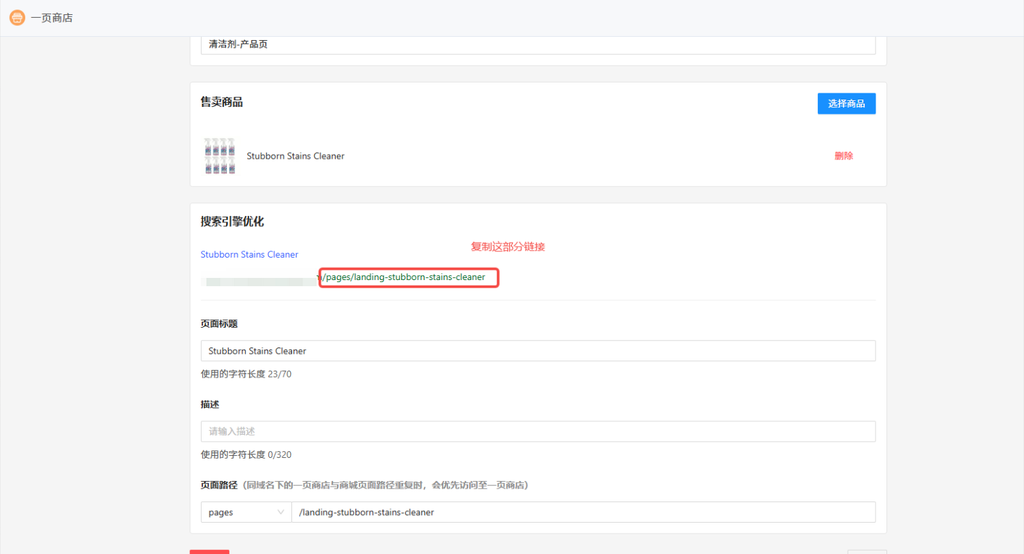Click the blue SEO preview title link
This screenshot has height=554, width=1024.
click(249, 255)
